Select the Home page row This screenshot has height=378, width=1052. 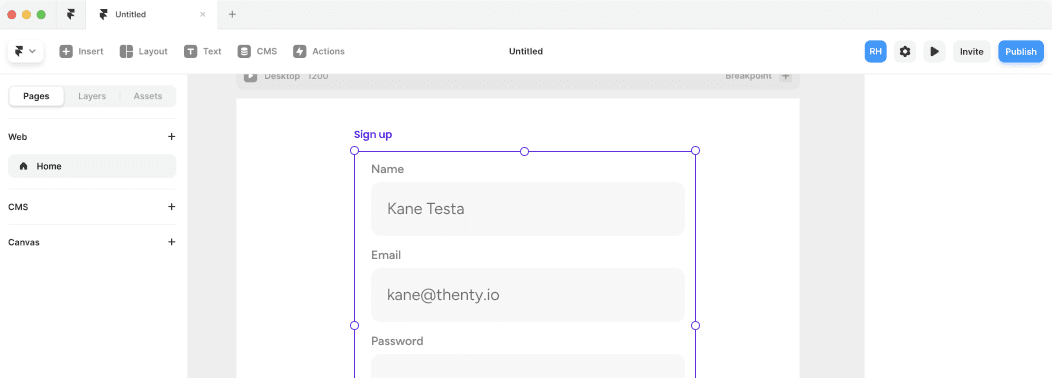(x=92, y=166)
